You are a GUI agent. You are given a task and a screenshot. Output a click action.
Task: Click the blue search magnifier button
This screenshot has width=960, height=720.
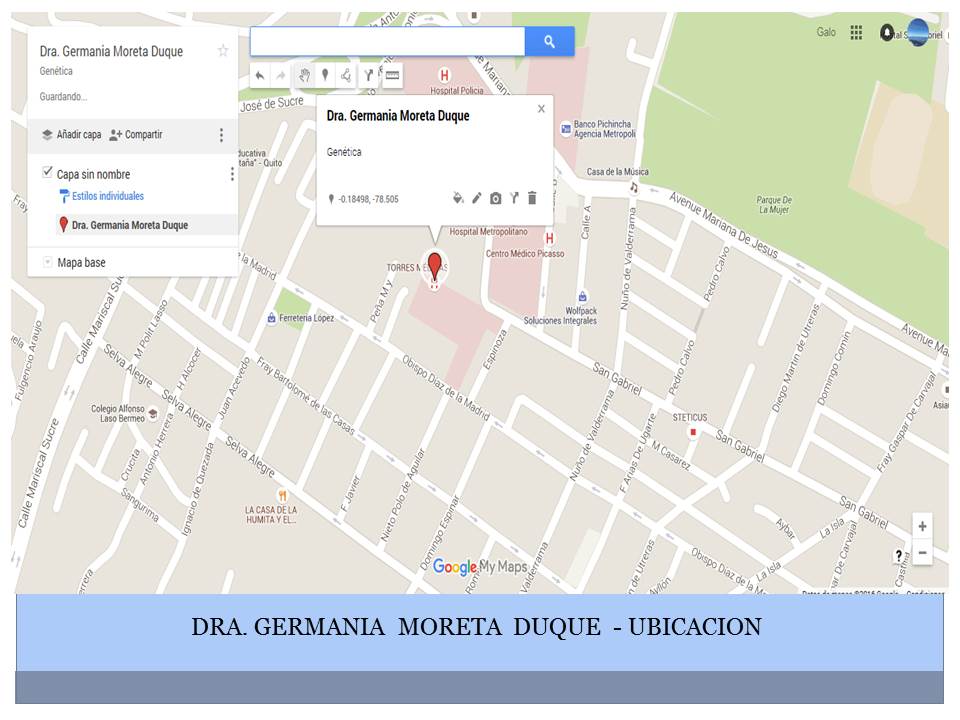click(549, 41)
